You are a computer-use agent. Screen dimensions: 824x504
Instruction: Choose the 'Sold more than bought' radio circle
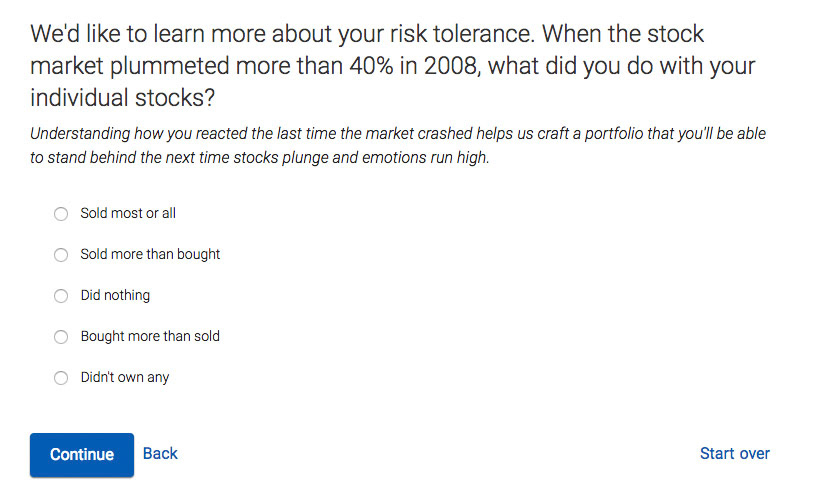pos(61,255)
